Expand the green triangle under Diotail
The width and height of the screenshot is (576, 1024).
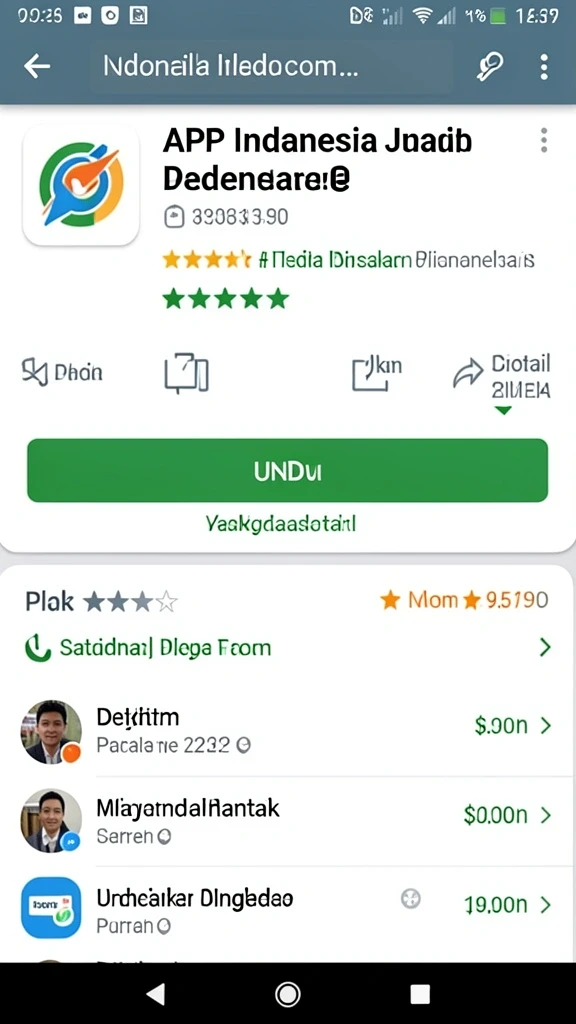pos(502,411)
